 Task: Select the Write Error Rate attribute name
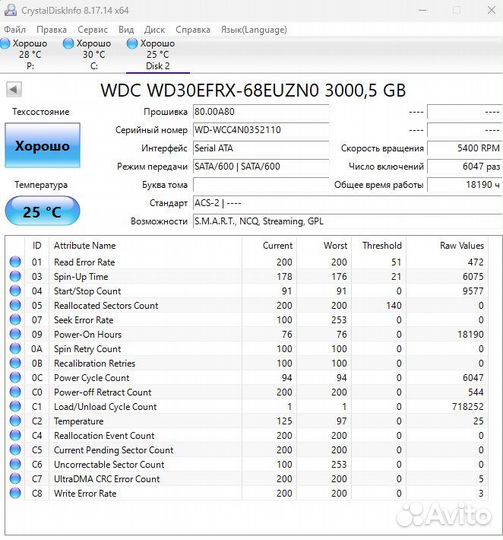pyautogui.click(x=85, y=494)
